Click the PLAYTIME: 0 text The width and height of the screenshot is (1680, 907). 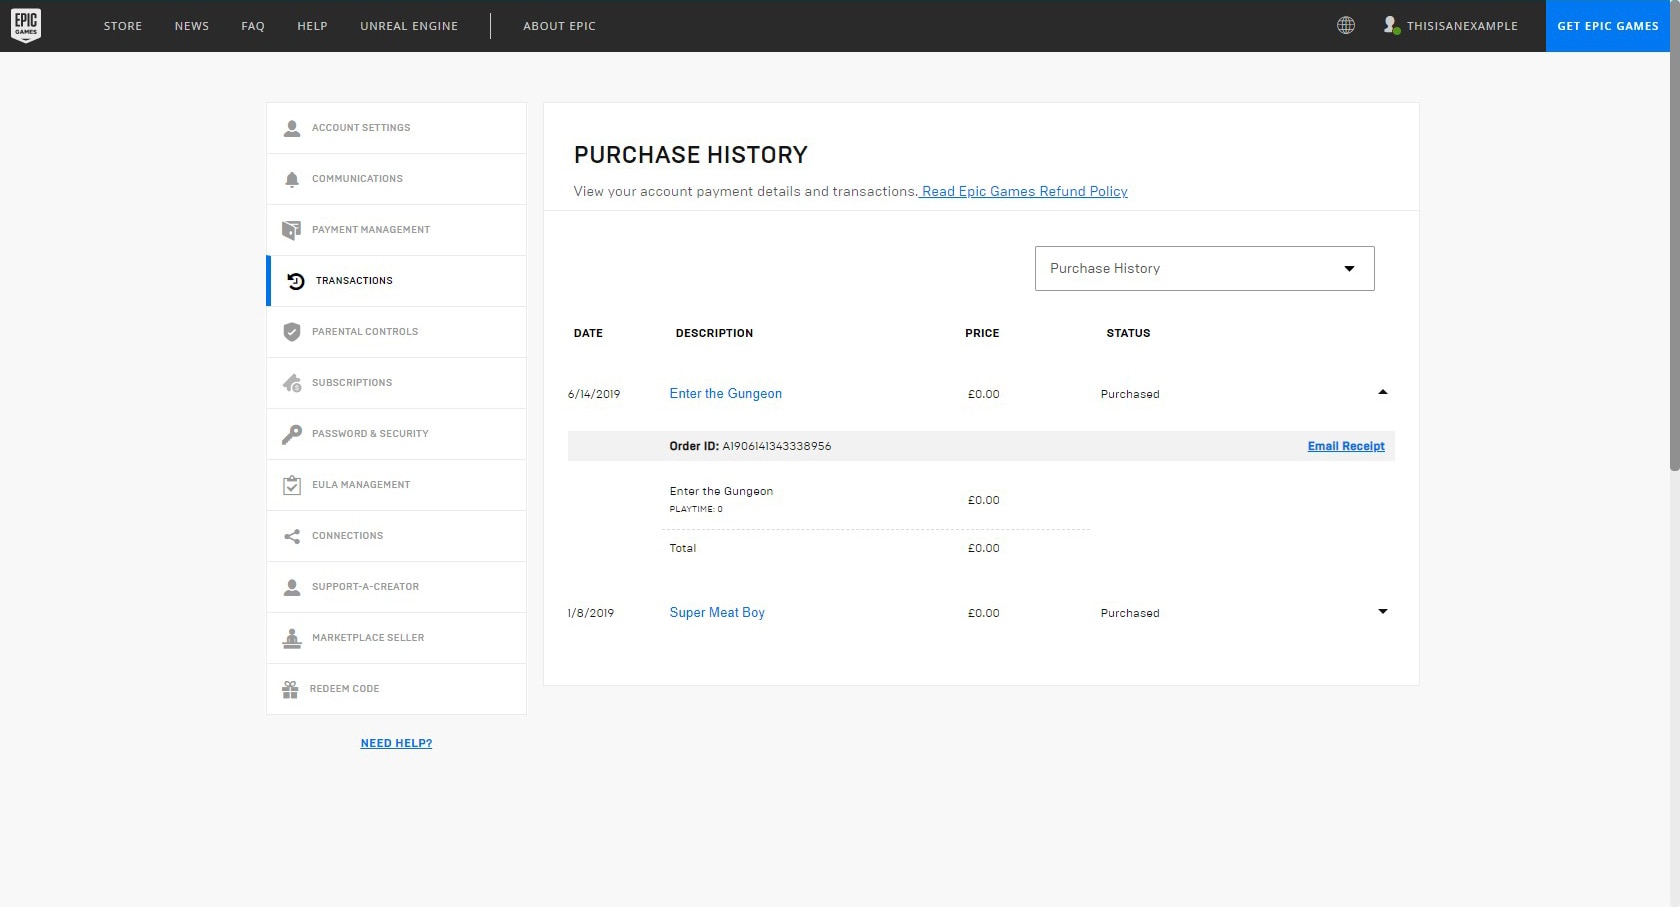[696, 509]
